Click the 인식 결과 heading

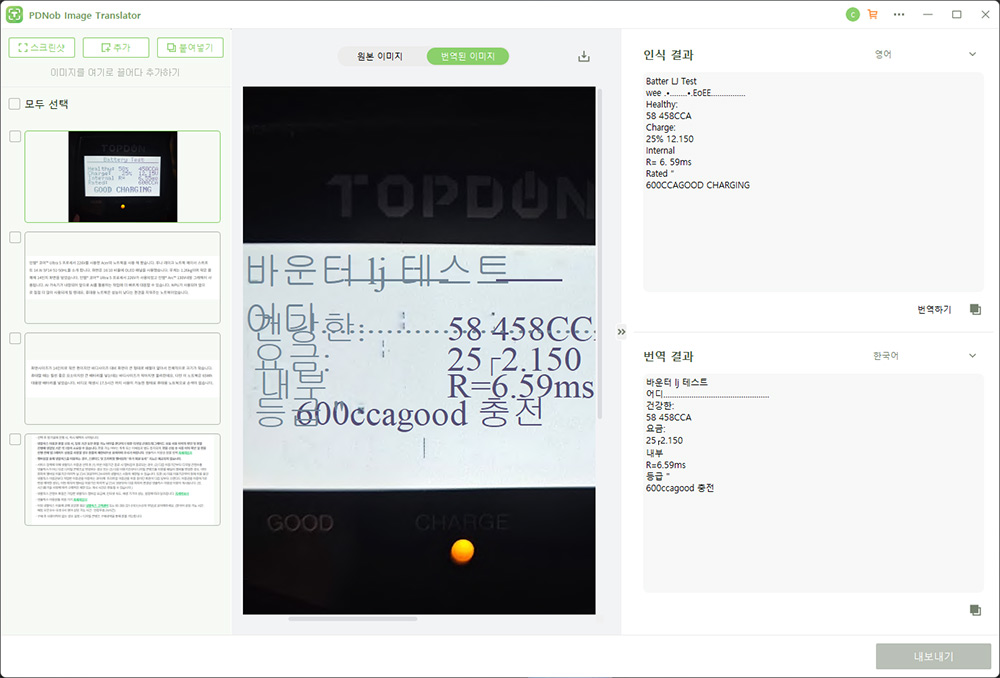tap(668, 55)
